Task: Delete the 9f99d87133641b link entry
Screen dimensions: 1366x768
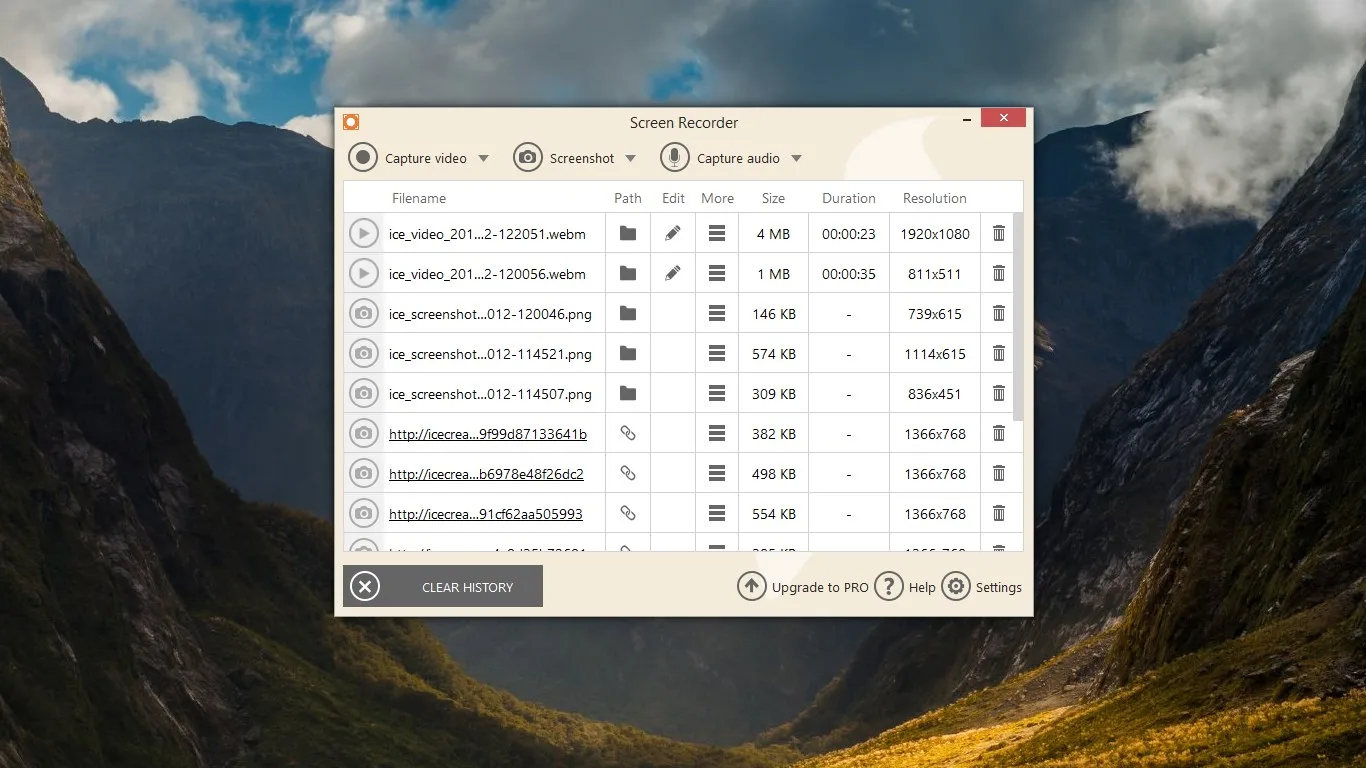Action: point(998,433)
